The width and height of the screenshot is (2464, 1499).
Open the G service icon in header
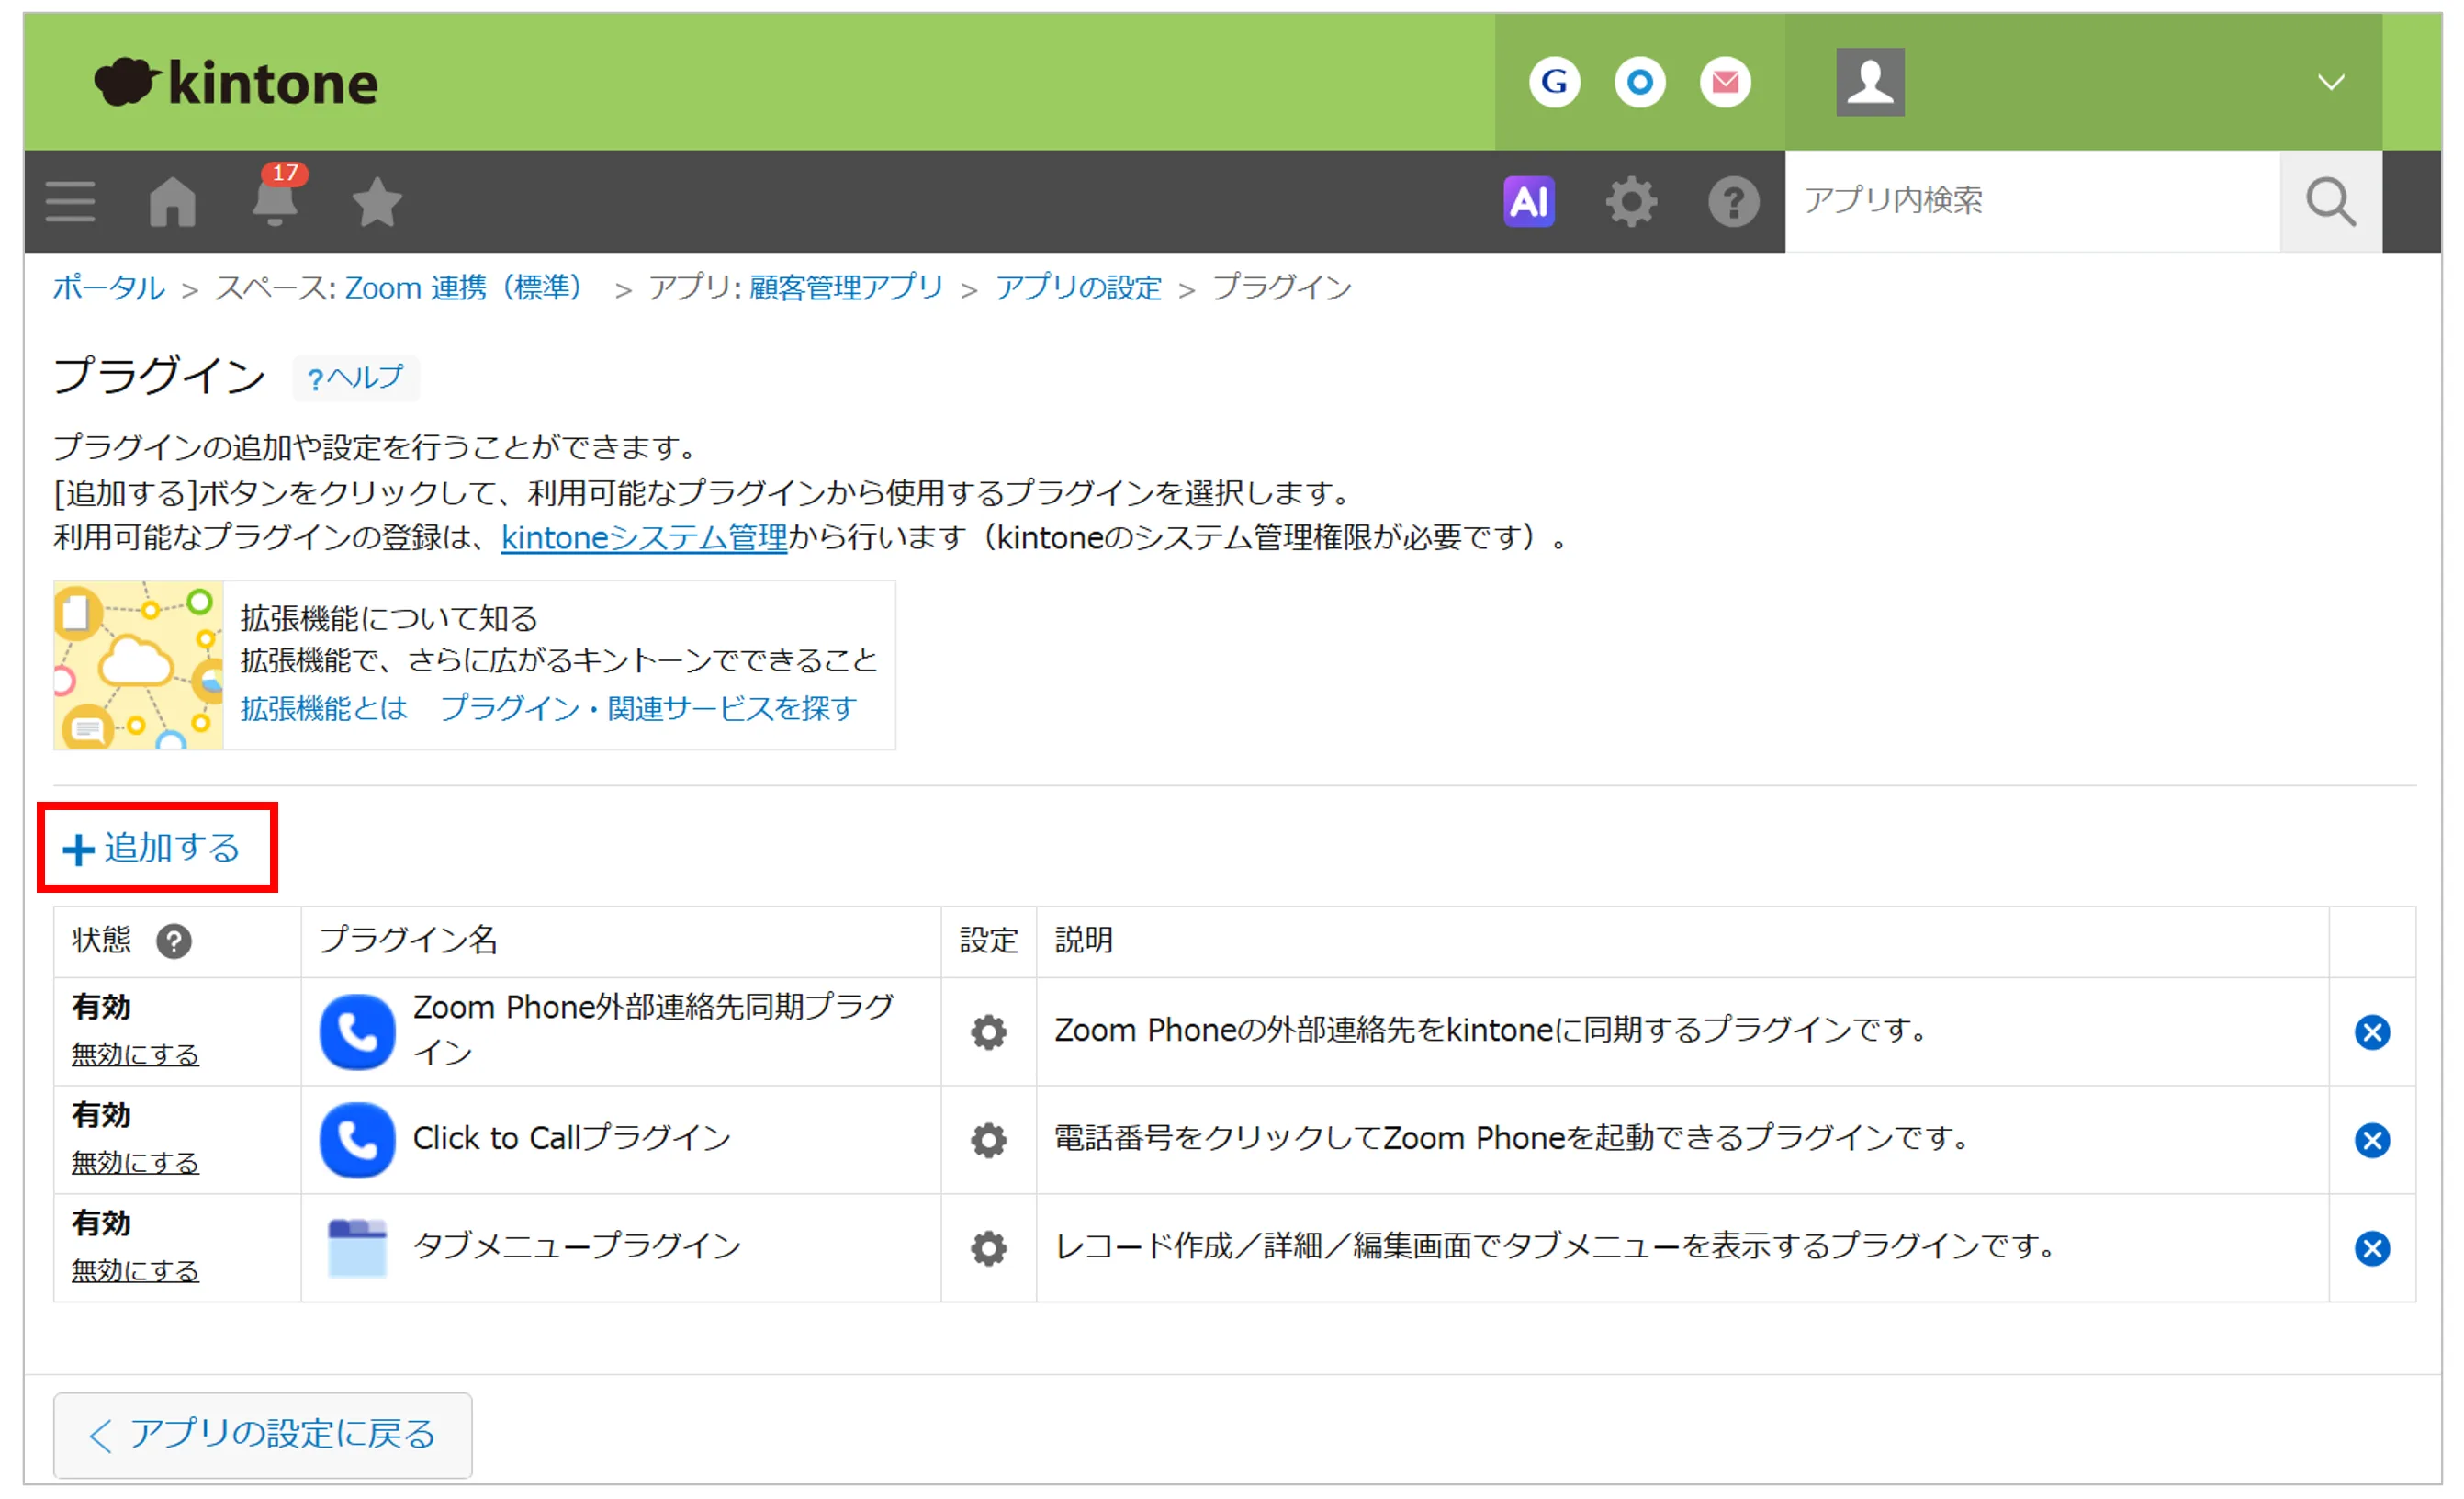click(x=1554, y=82)
